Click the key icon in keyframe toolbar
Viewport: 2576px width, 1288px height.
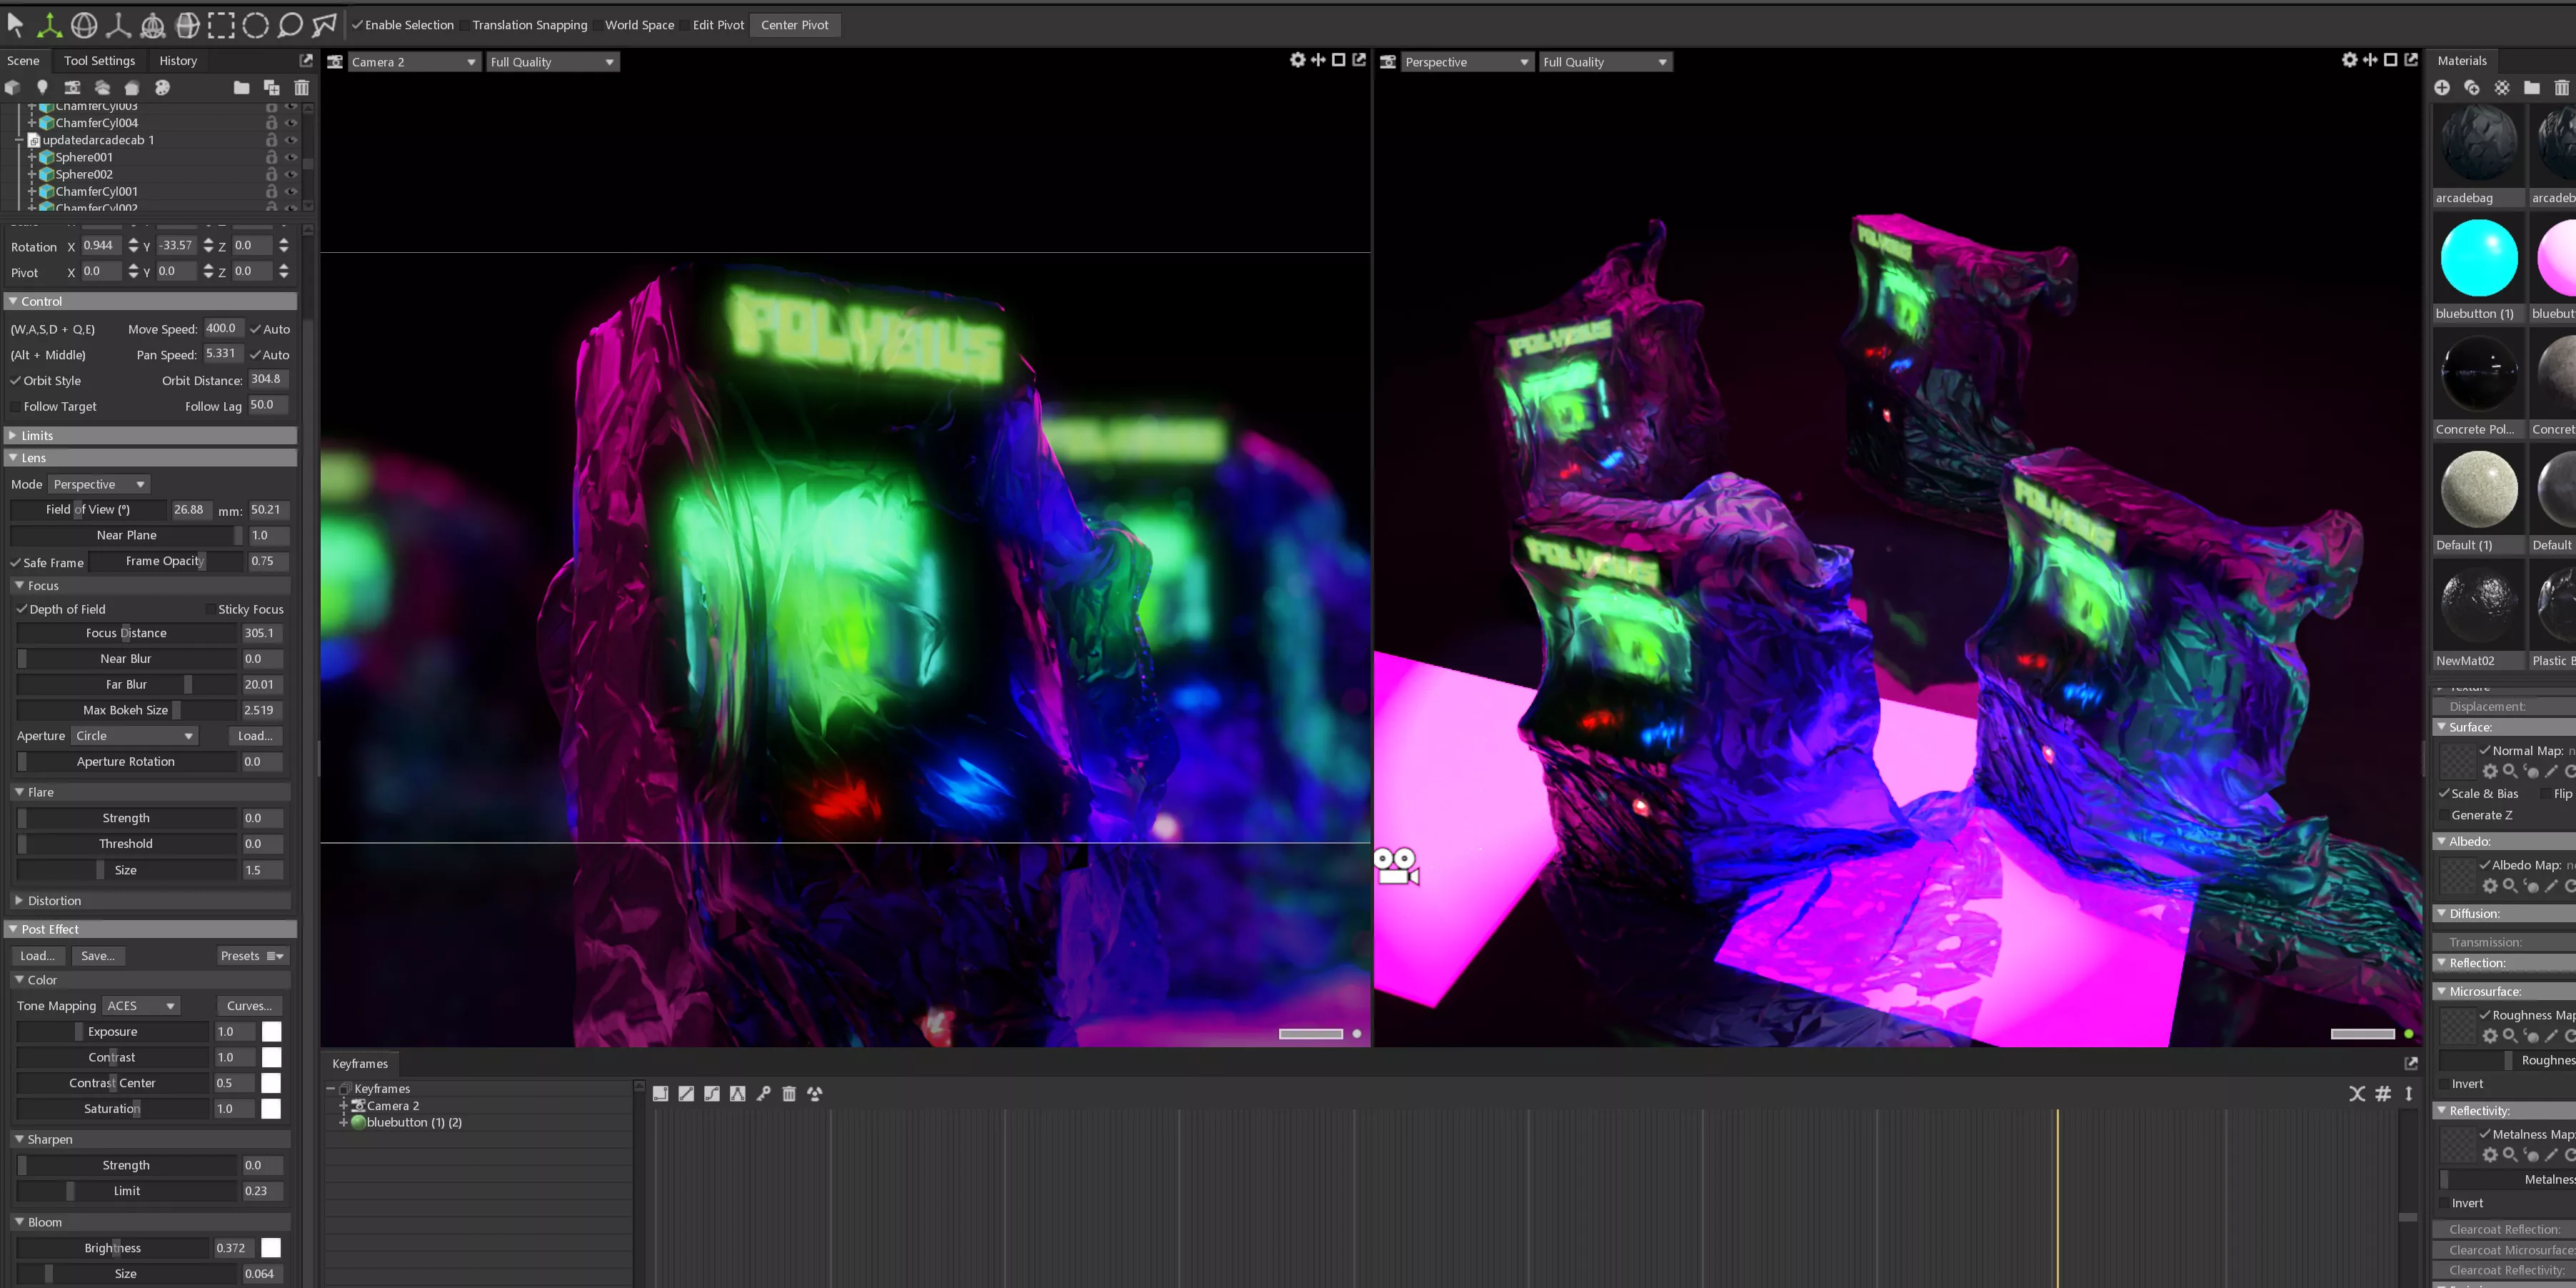pyautogui.click(x=764, y=1094)
